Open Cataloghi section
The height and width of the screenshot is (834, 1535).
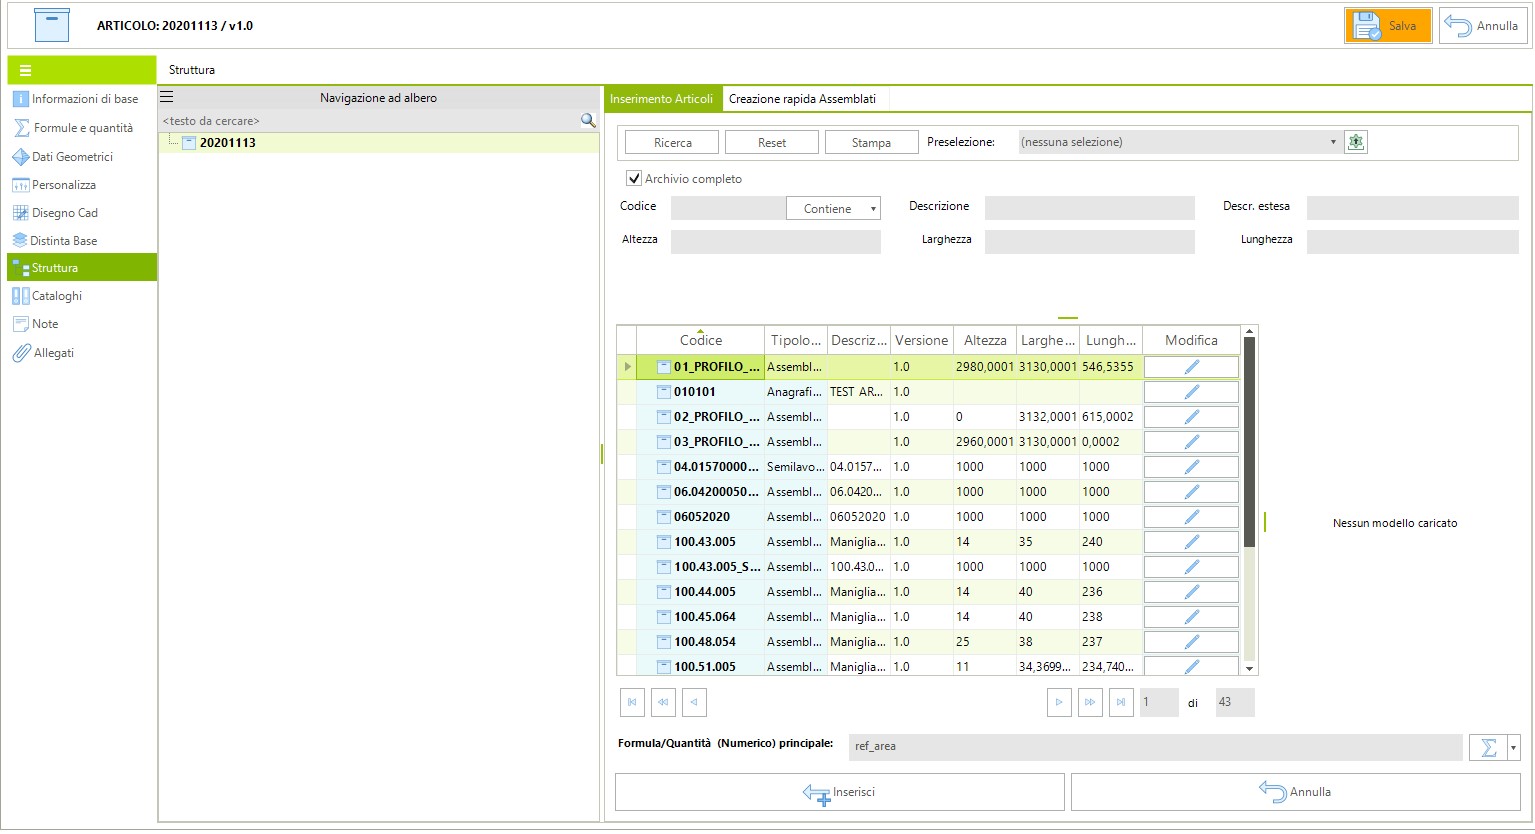tap(82, 296)
